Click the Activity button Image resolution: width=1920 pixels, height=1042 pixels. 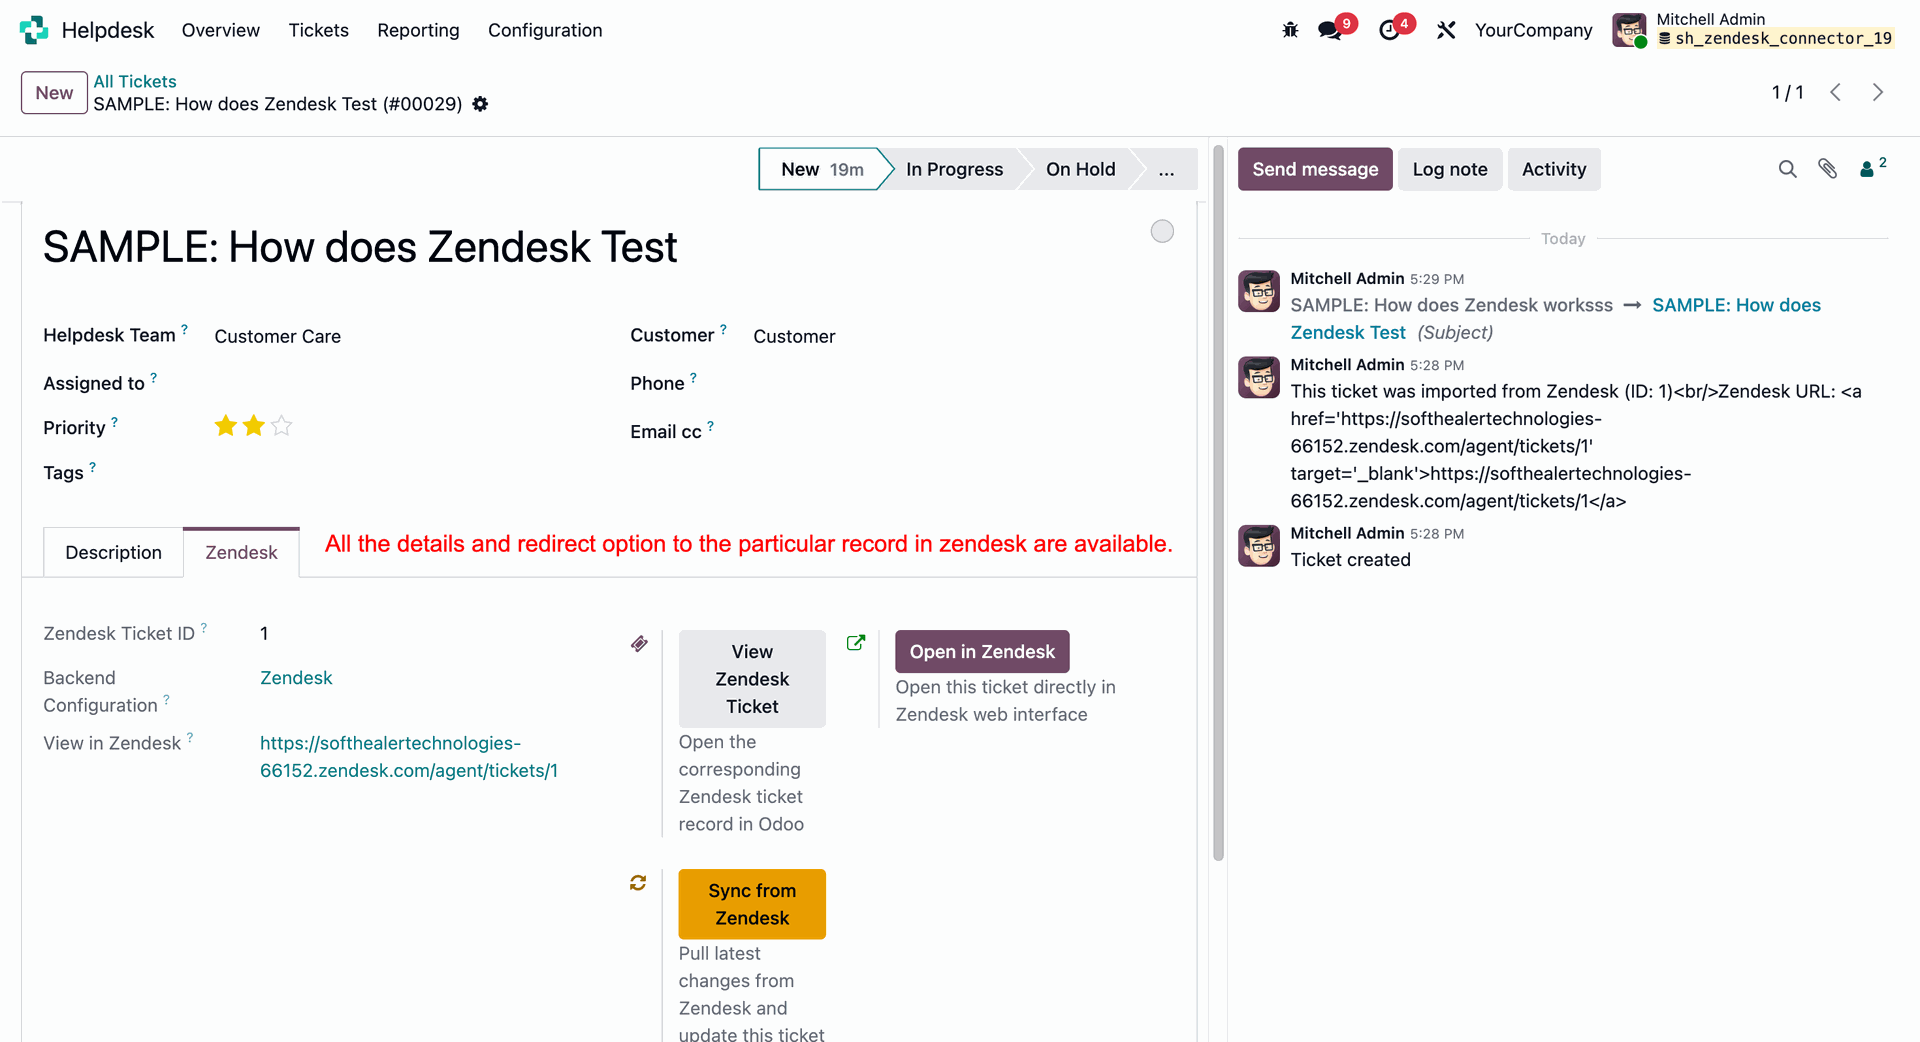(x=1554, y=169)
